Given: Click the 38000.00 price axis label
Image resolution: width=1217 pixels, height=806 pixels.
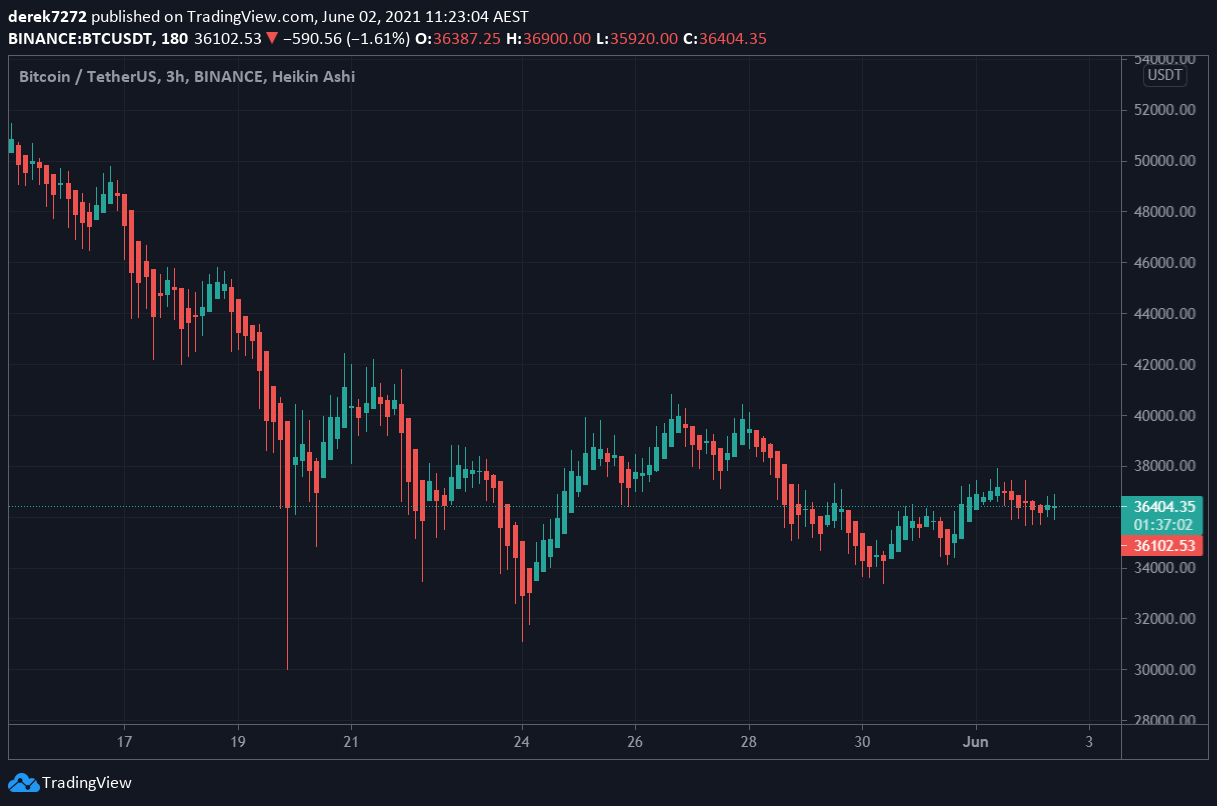Looking at the screenshot, I should 1164,466.
